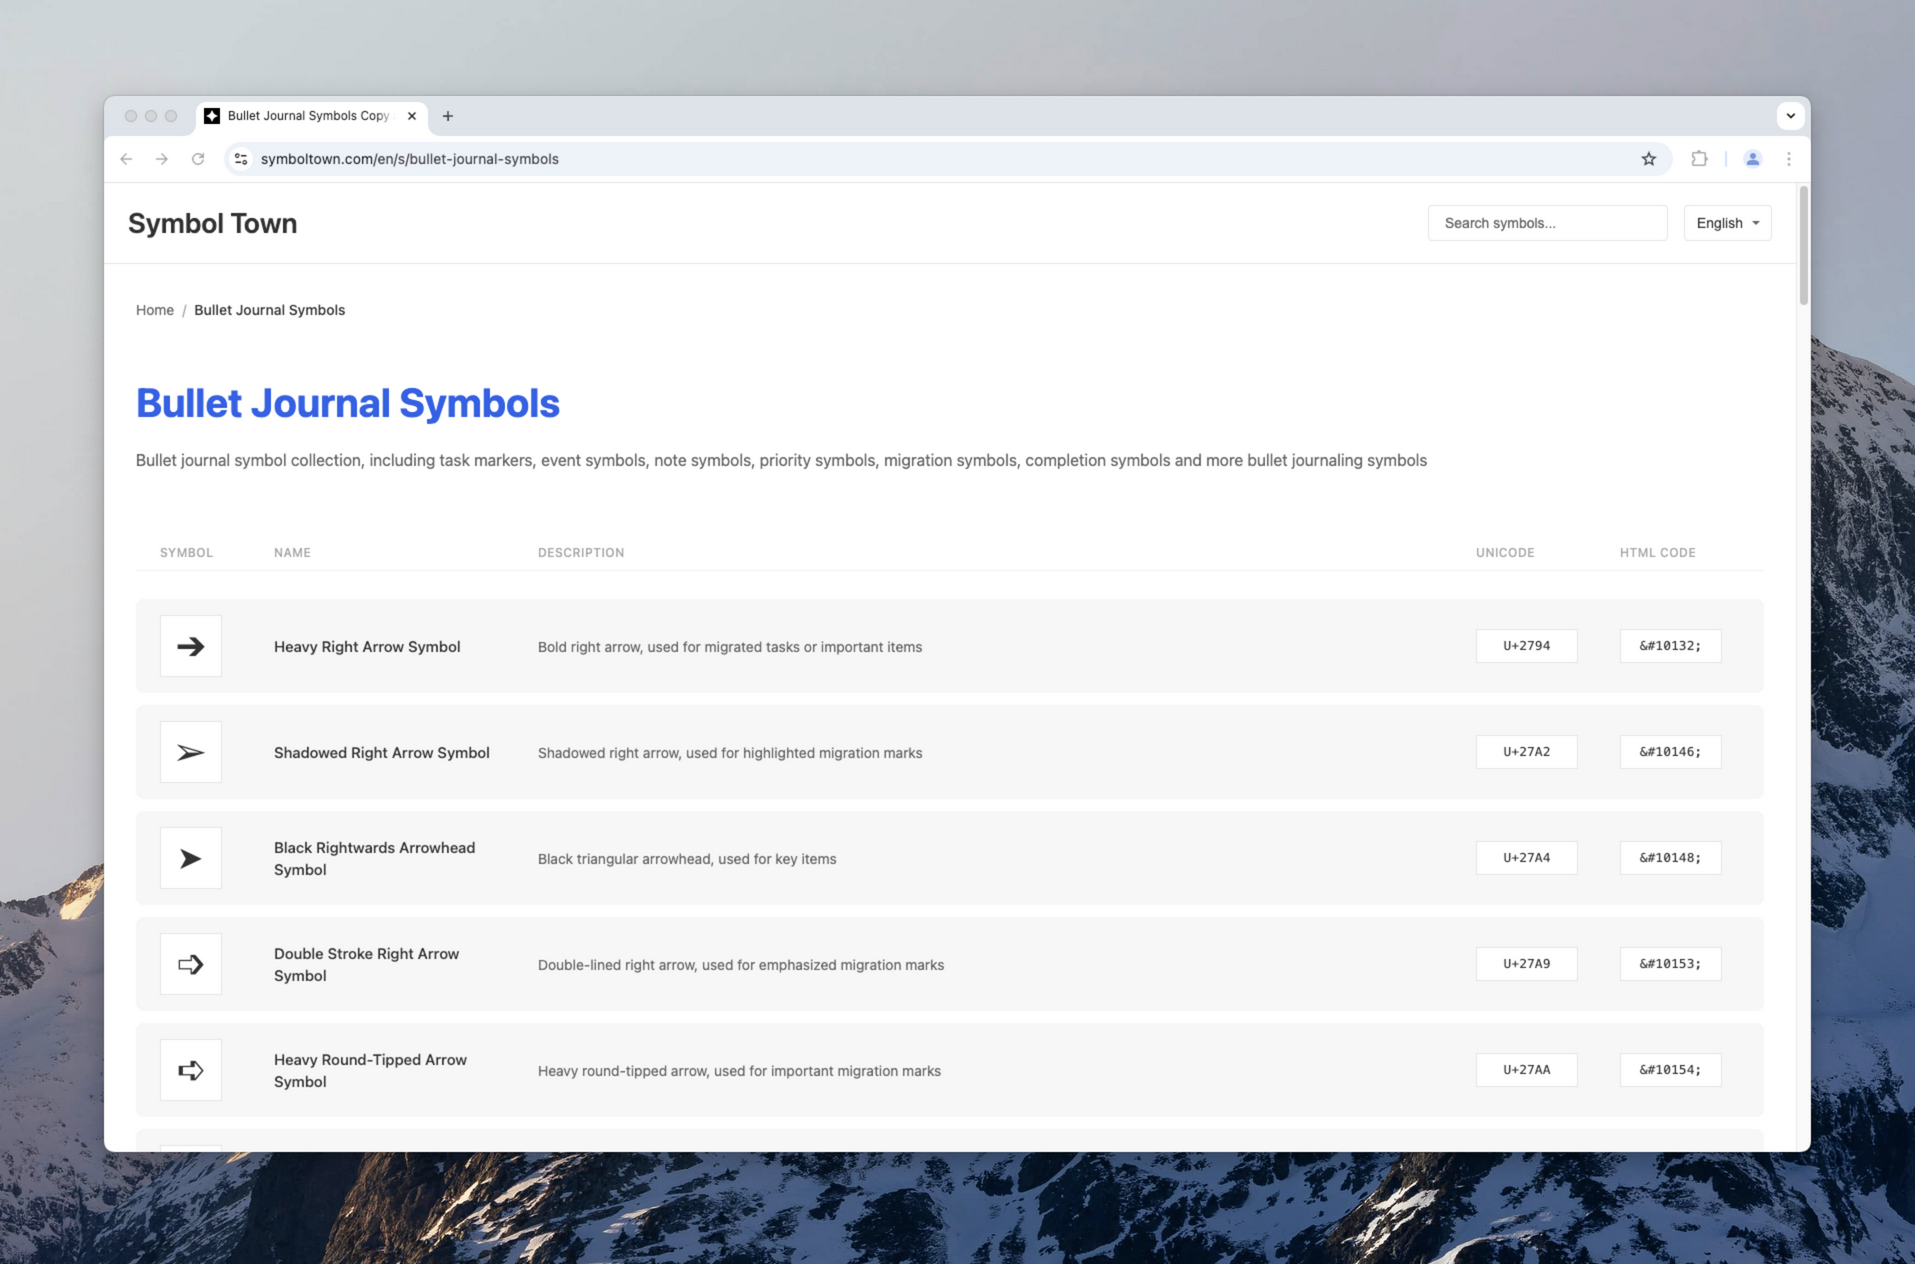Click the Bullet Journal Symbols page heading
Screen dimensions: 1915x1264
pyautogui.click(x=347, y=403)
